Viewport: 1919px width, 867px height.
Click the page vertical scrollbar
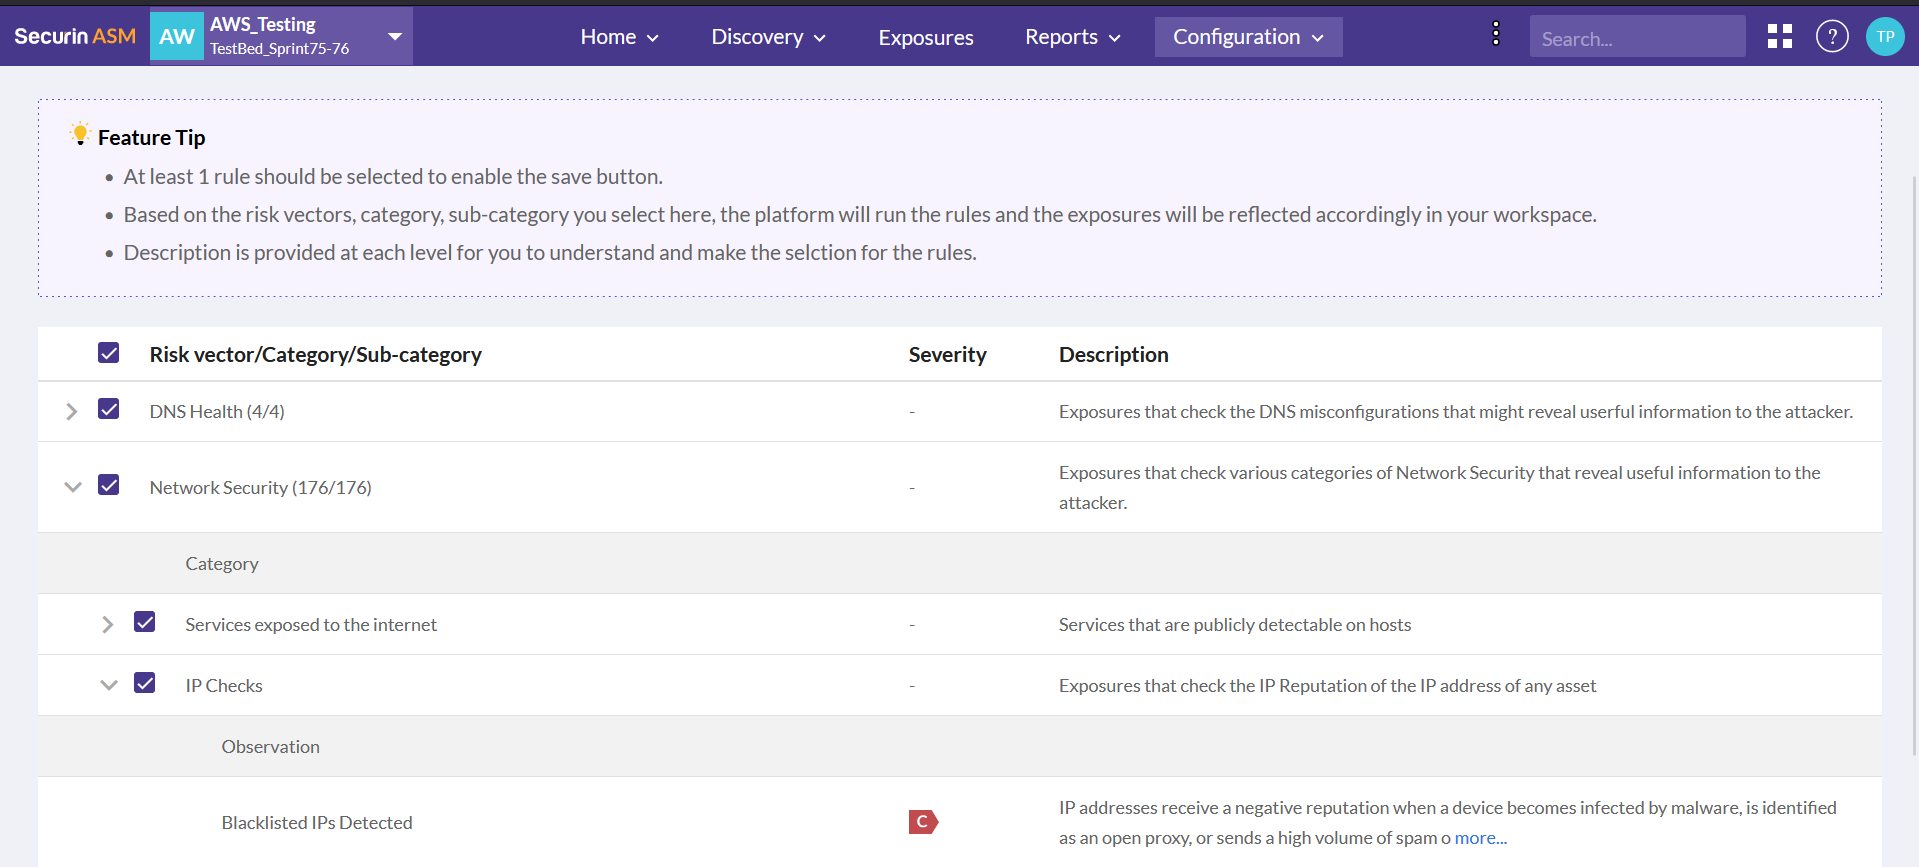pos(1914,465)
